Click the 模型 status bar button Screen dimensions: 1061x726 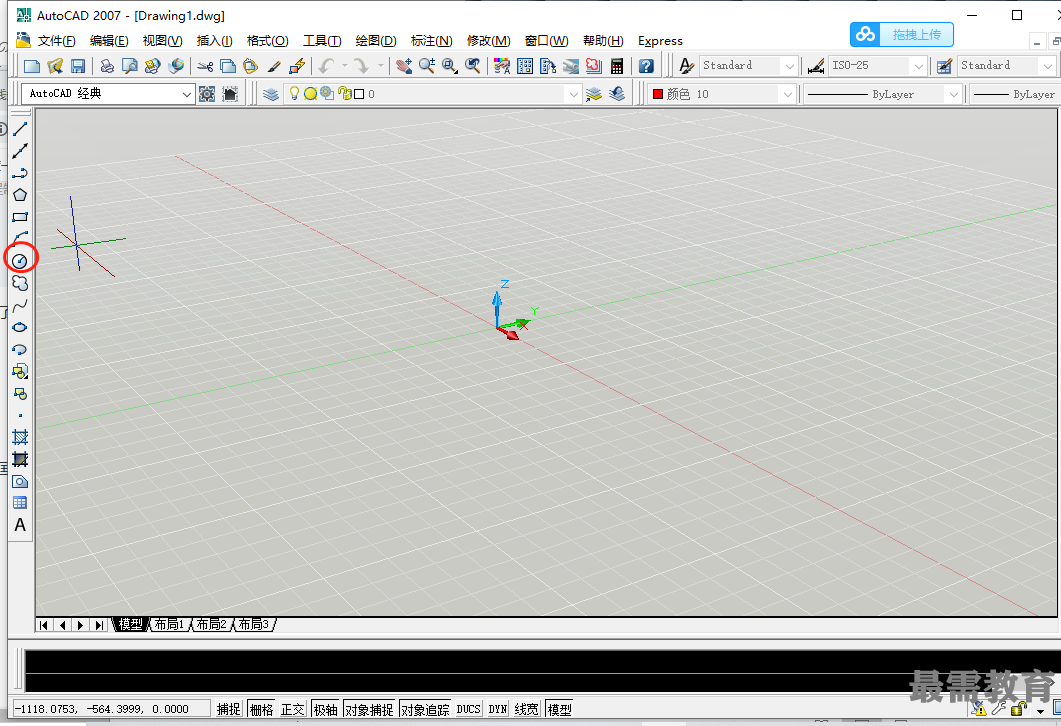559,709
